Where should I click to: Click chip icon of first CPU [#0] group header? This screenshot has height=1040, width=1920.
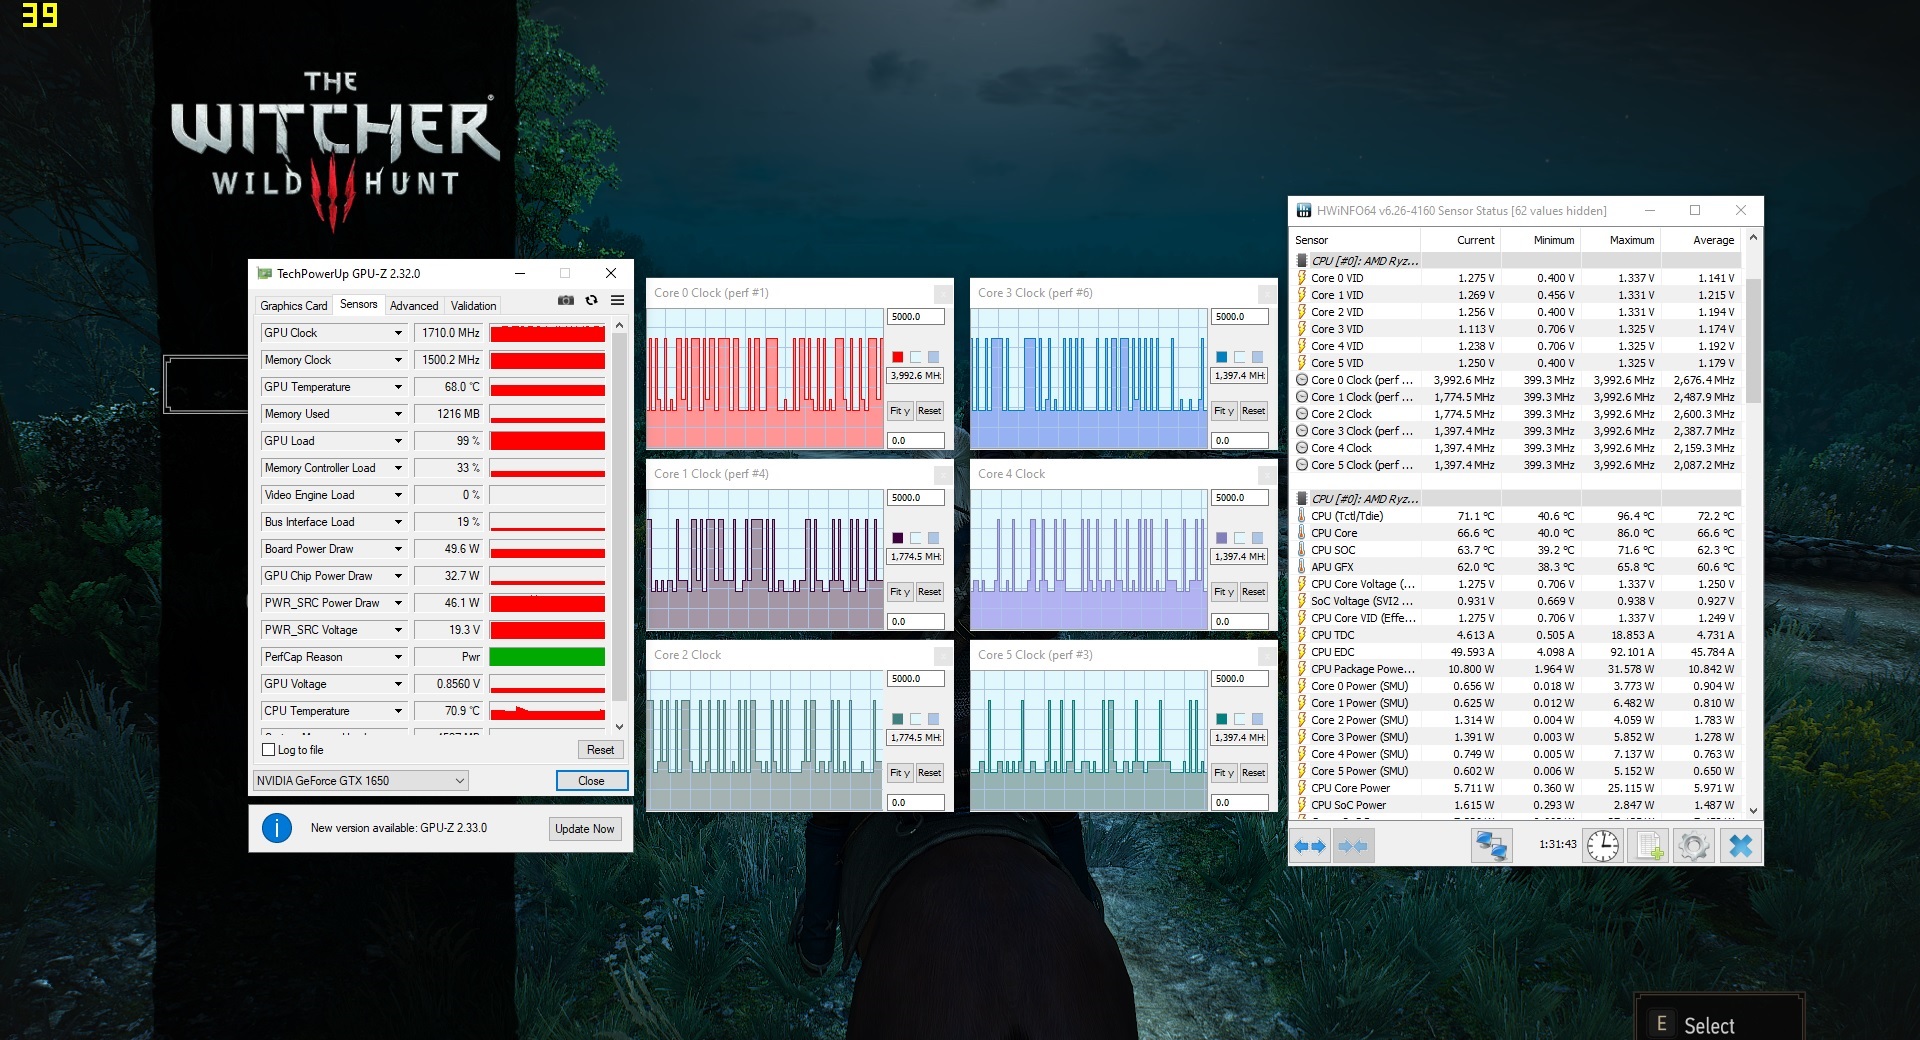[1302, 261]
